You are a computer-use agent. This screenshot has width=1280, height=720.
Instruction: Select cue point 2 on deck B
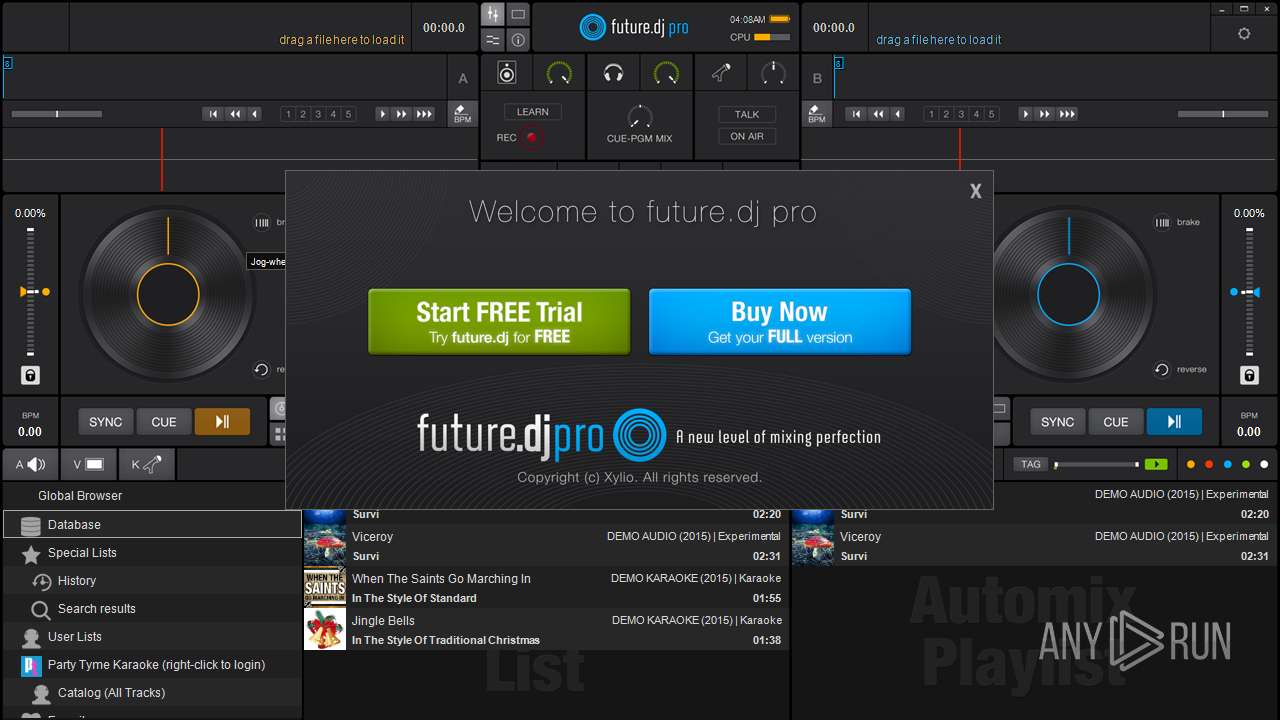(946, 114)
